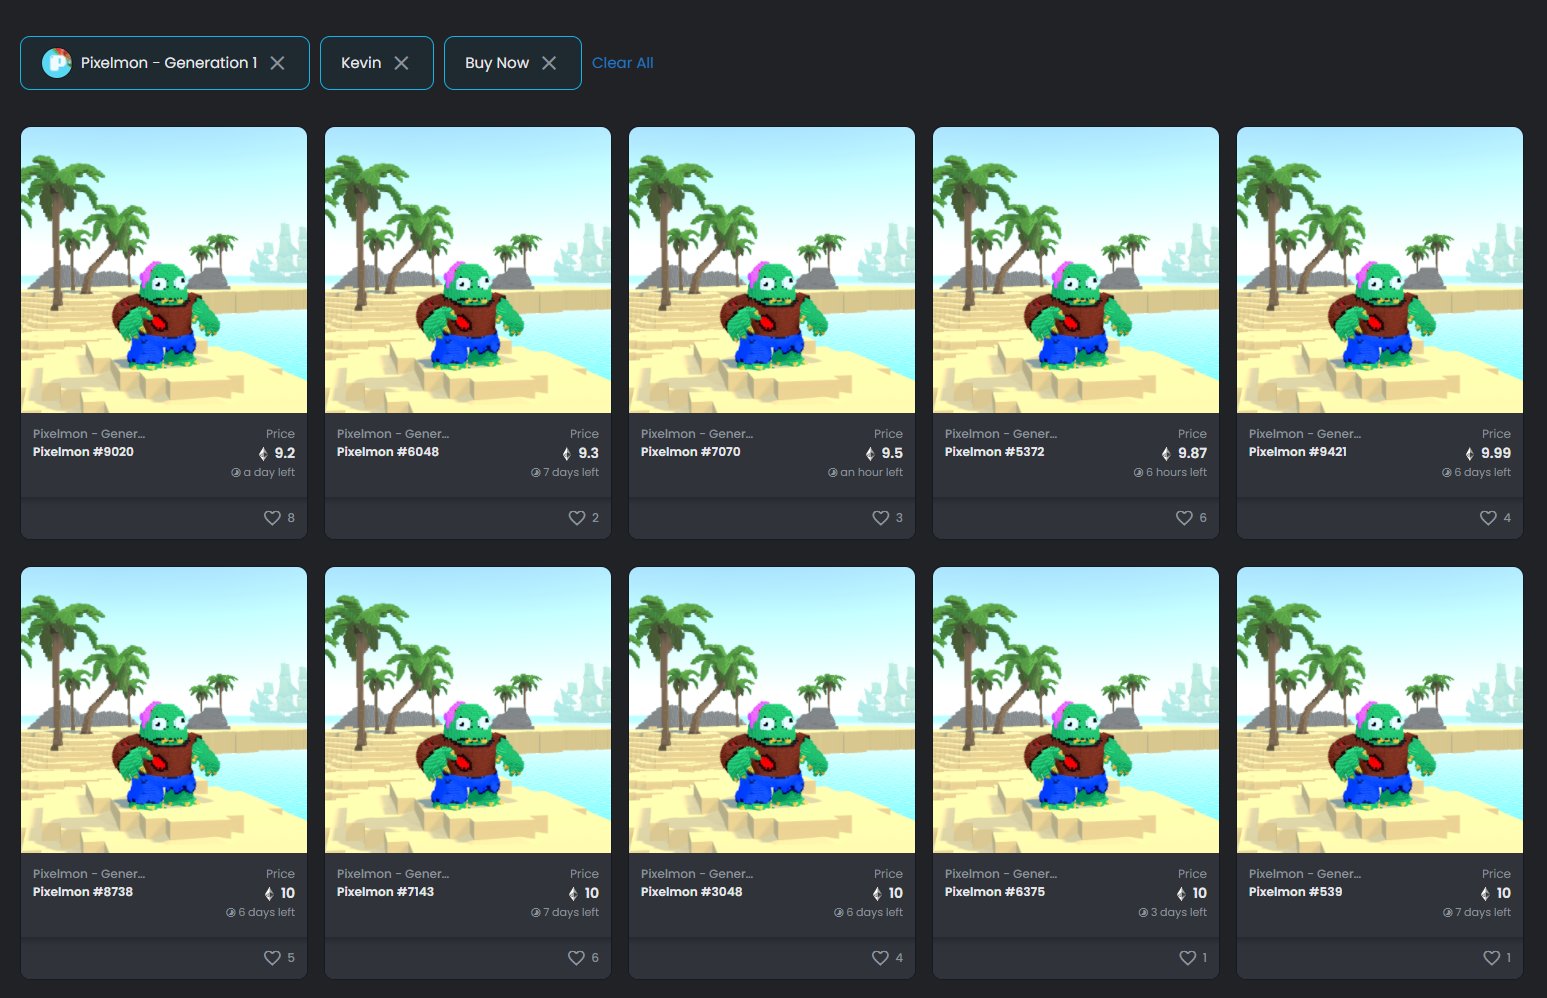This screenshot has height=998, width=1547.
Task: Click the title Pixelmon #6048
Action: [x=388, y=452]
